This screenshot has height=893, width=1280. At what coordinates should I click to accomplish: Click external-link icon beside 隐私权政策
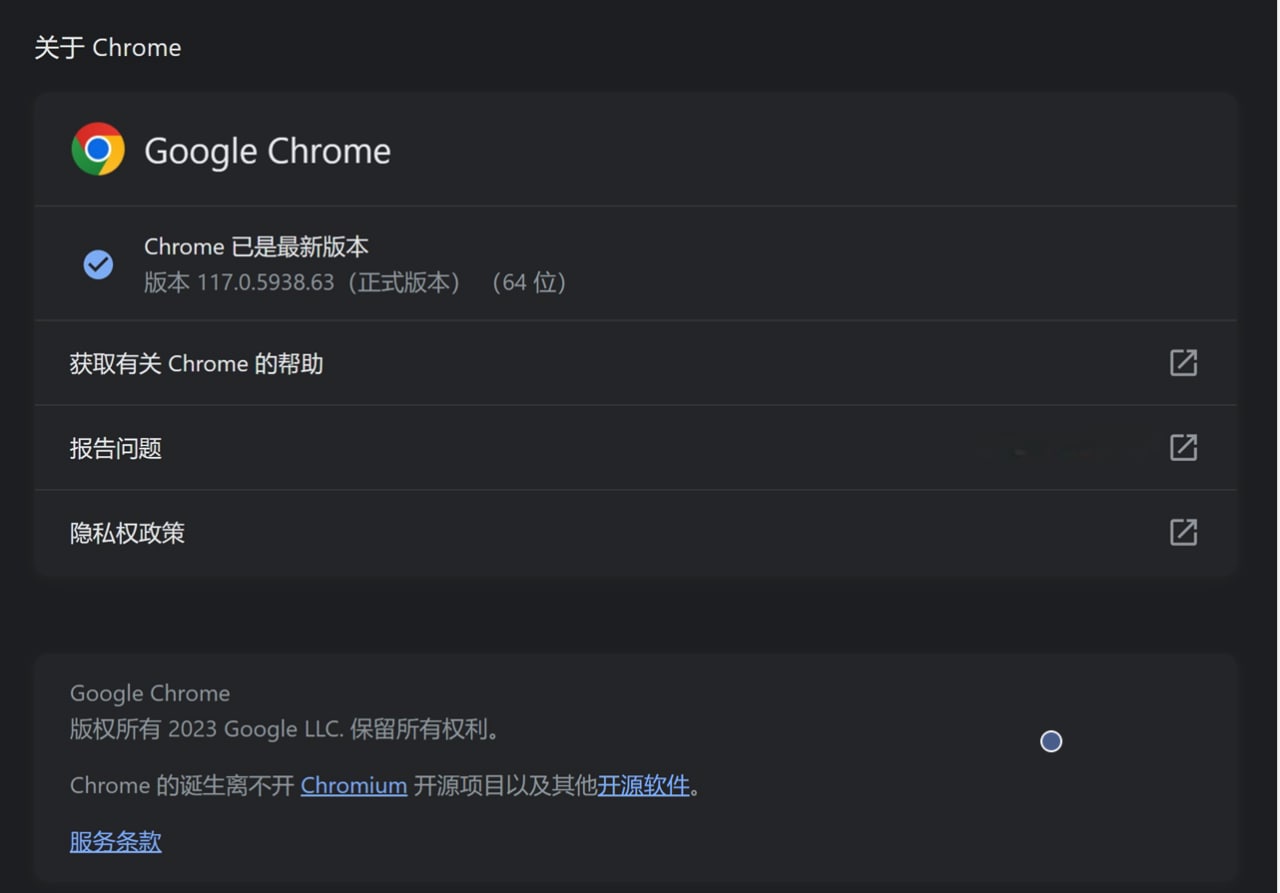click(x=1183, y=532)
